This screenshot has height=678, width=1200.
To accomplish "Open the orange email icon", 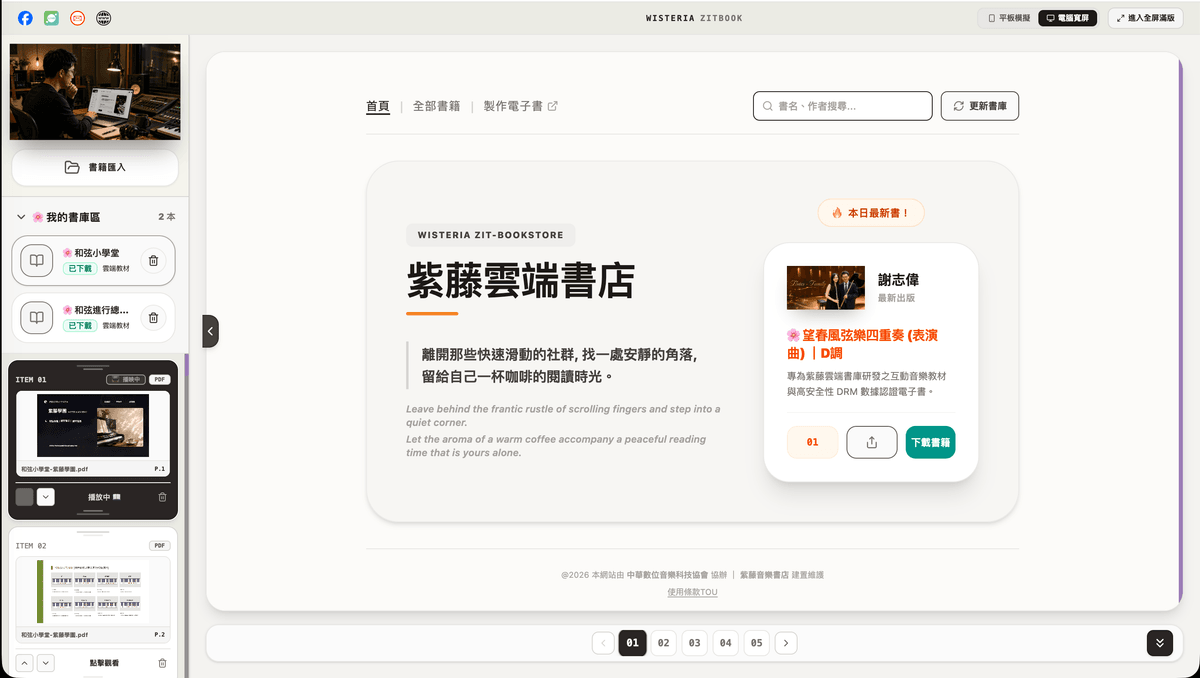I will [x=78, y=18].
